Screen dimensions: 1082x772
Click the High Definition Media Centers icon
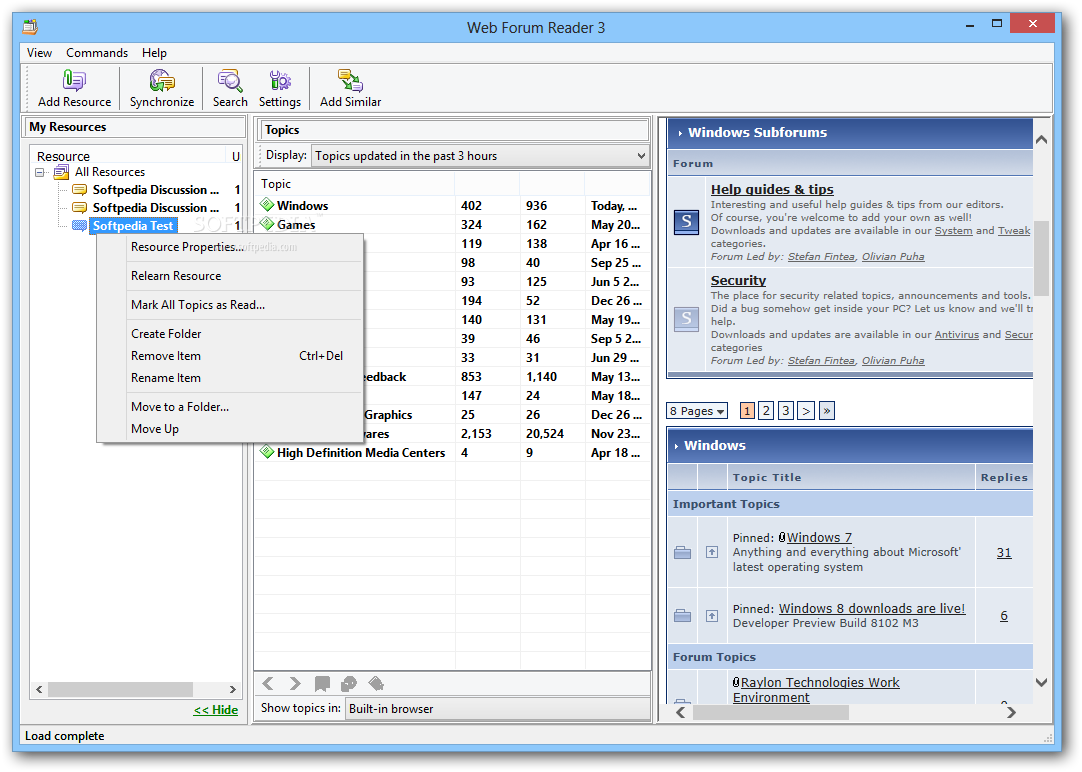point(267,453)
